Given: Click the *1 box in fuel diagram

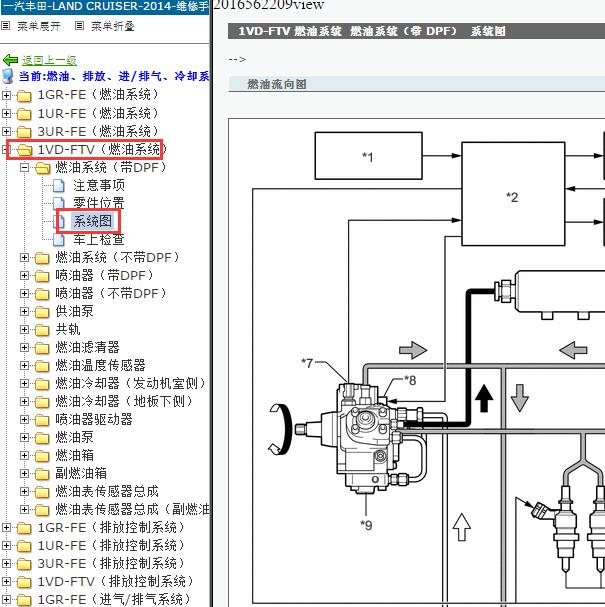Looking at the screenshot, I should pyautogui.click(x=368, y=156).
